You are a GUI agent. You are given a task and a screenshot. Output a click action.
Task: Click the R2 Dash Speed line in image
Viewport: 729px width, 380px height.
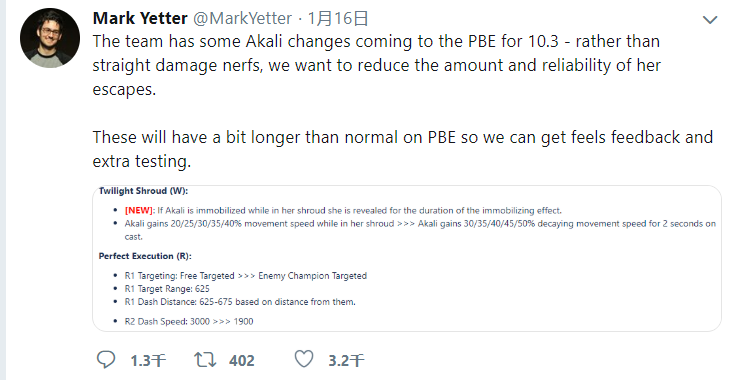[x=189, y=321]
